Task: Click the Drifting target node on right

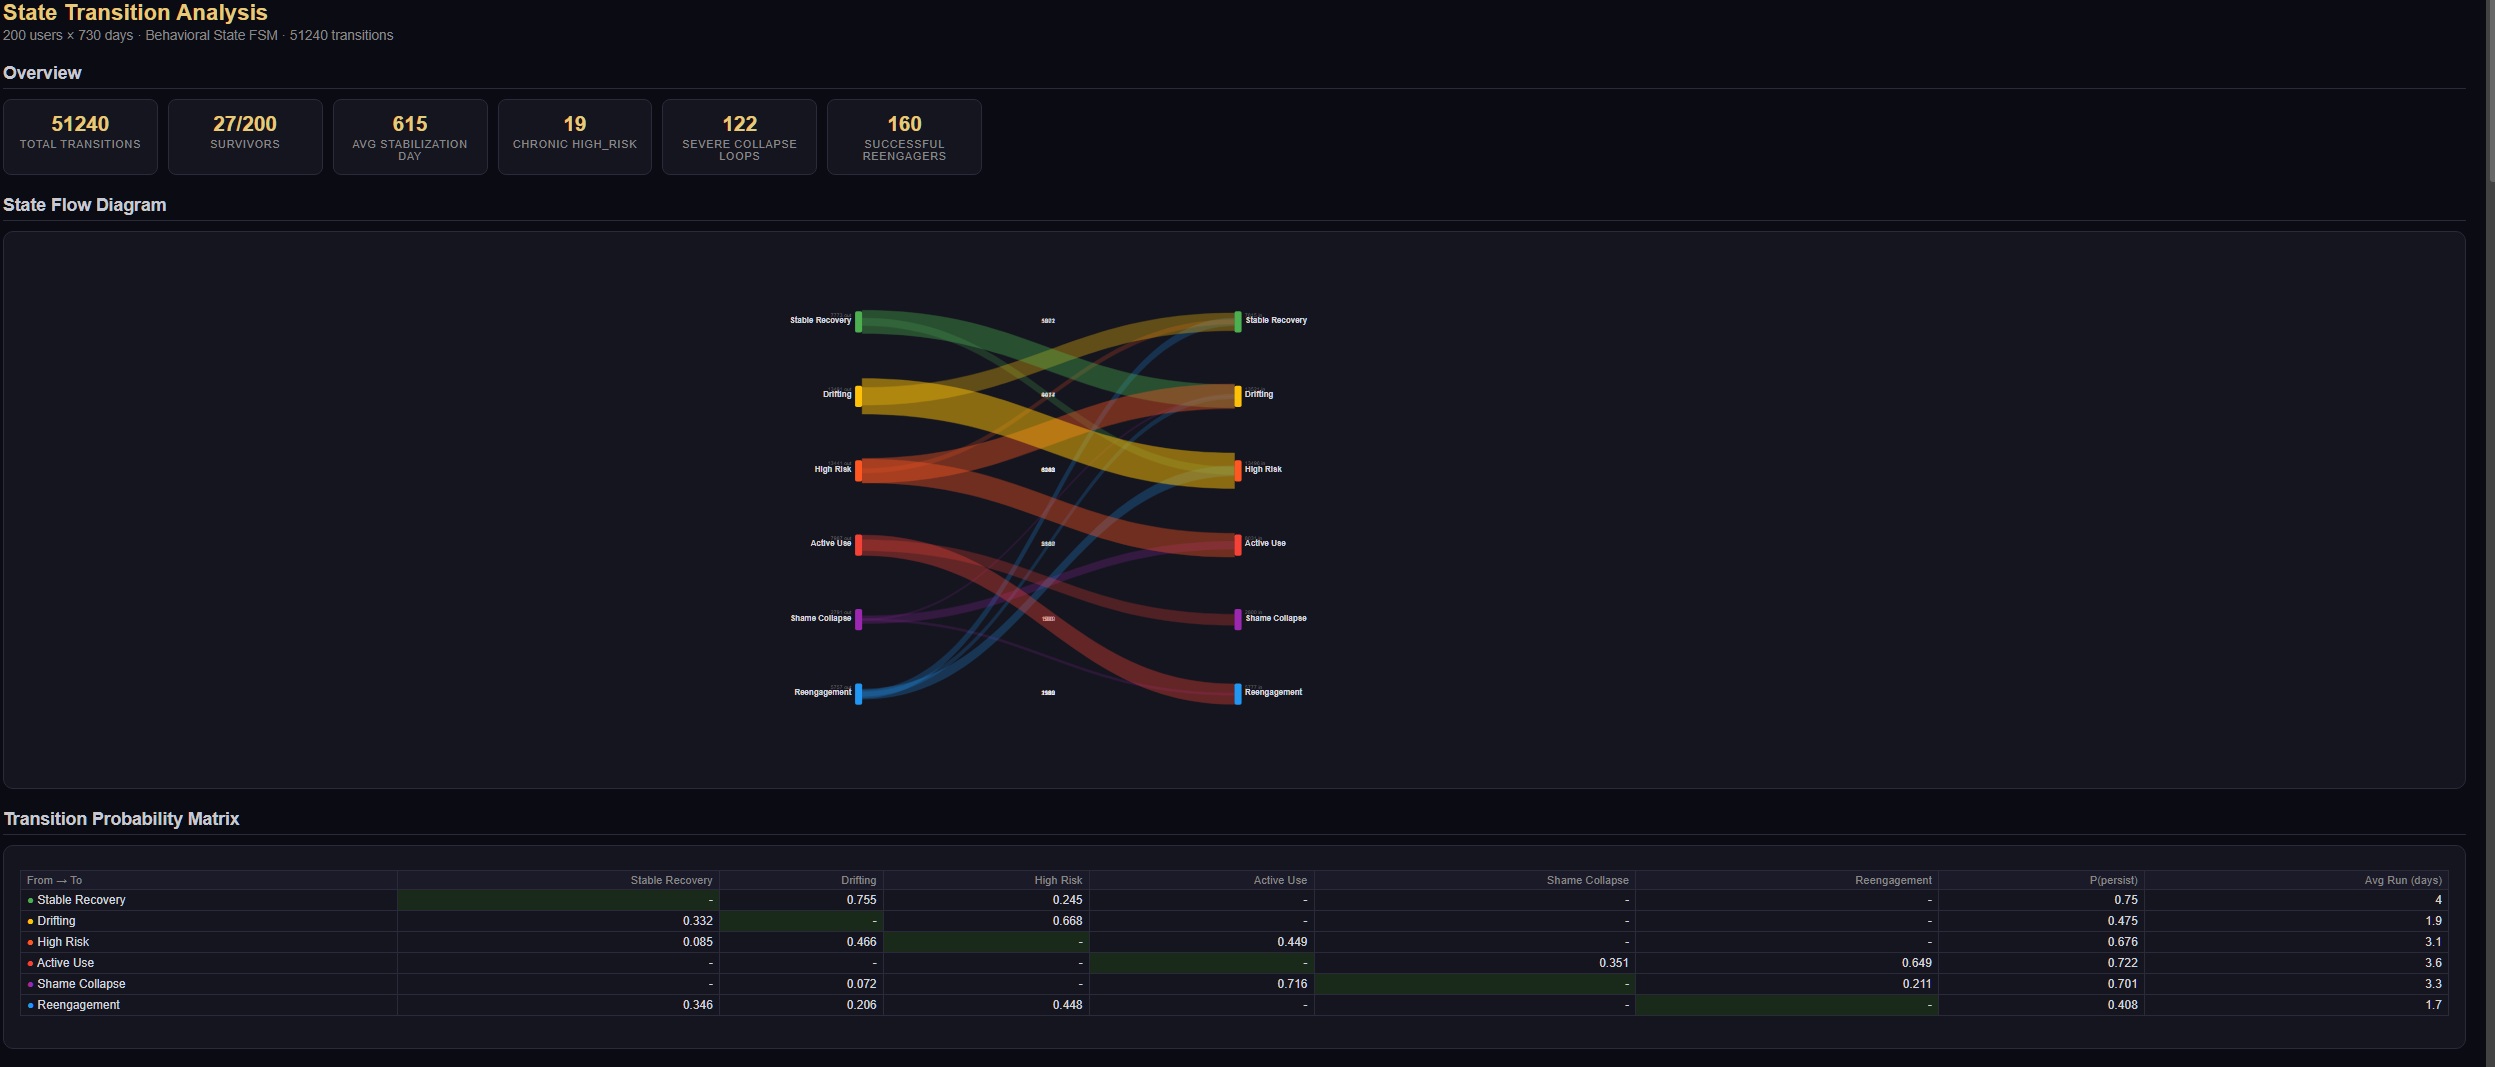Action: click(x=1238, y=396)
